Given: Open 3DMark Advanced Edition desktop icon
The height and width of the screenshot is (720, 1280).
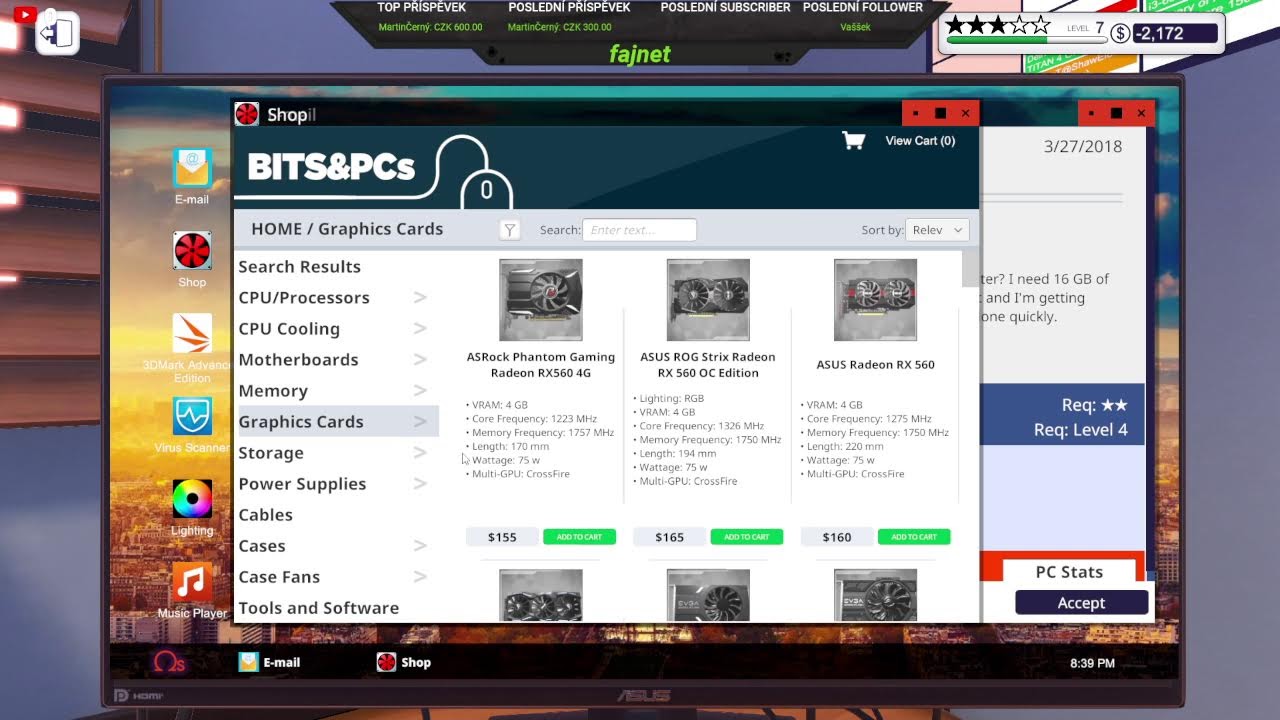Looking at the screenshot, I should pyautogui.click(x=192, y=334).
